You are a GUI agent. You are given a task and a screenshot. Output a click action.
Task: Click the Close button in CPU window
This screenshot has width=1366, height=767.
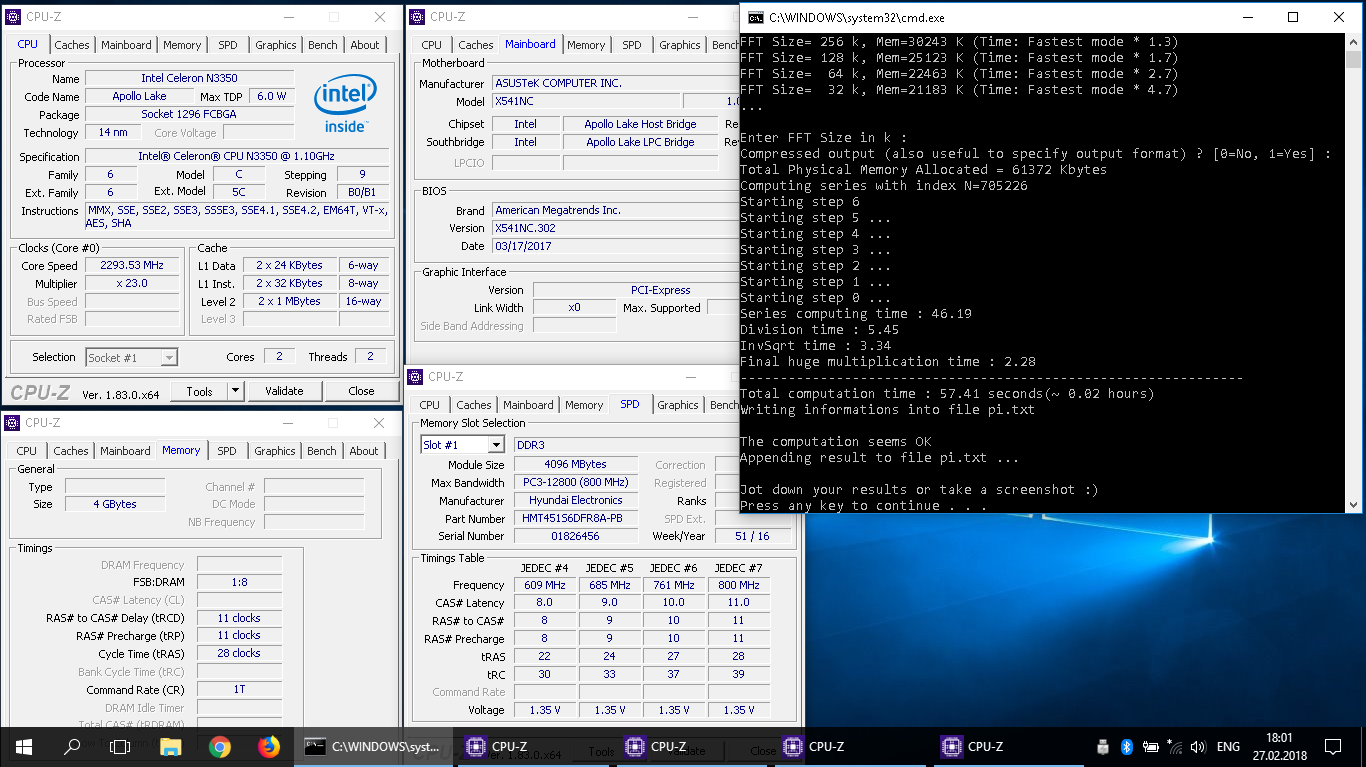[x=361, y=391]
